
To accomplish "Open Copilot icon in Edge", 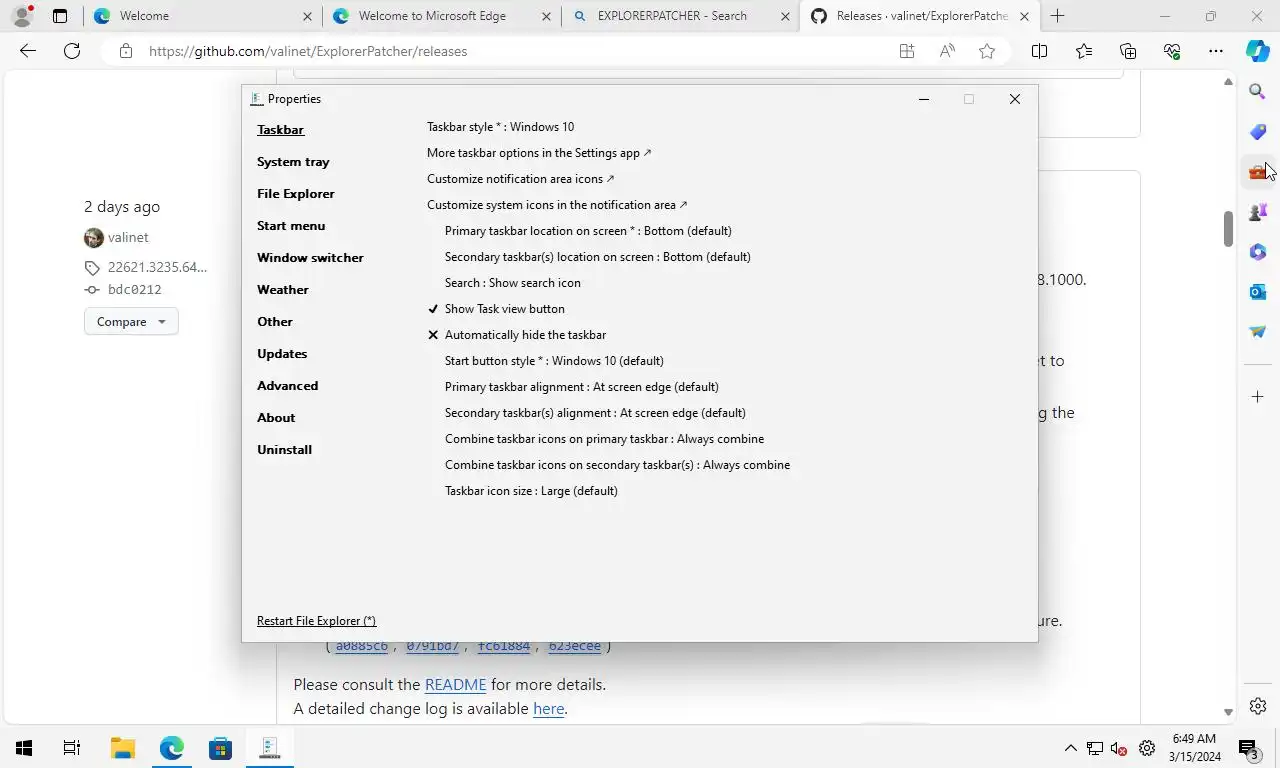I will coord(1258,51).
